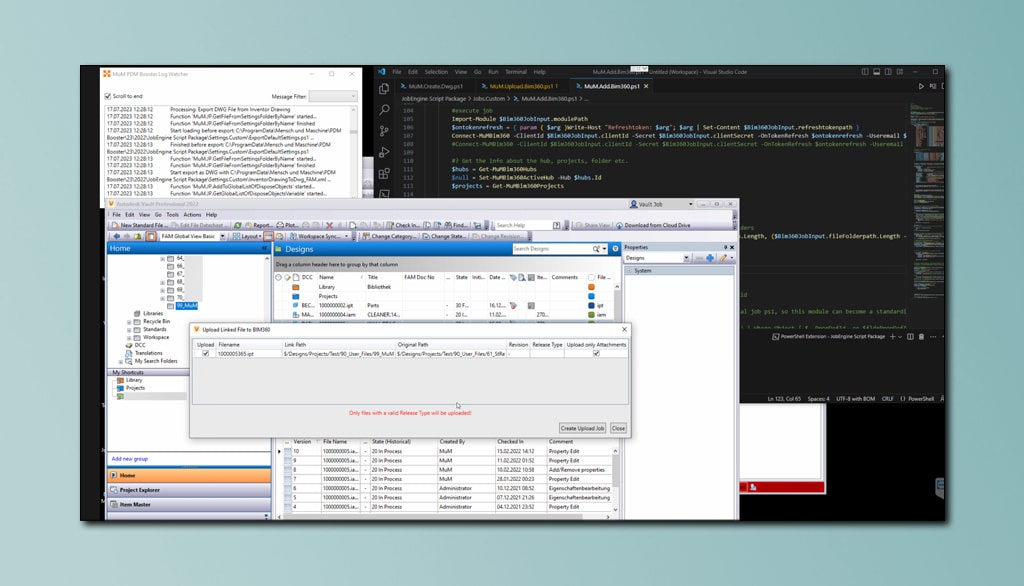Viewport: 1024px width, 586px height.
Task: Open the Tools menu in Vault
Action: click(172, 215)
